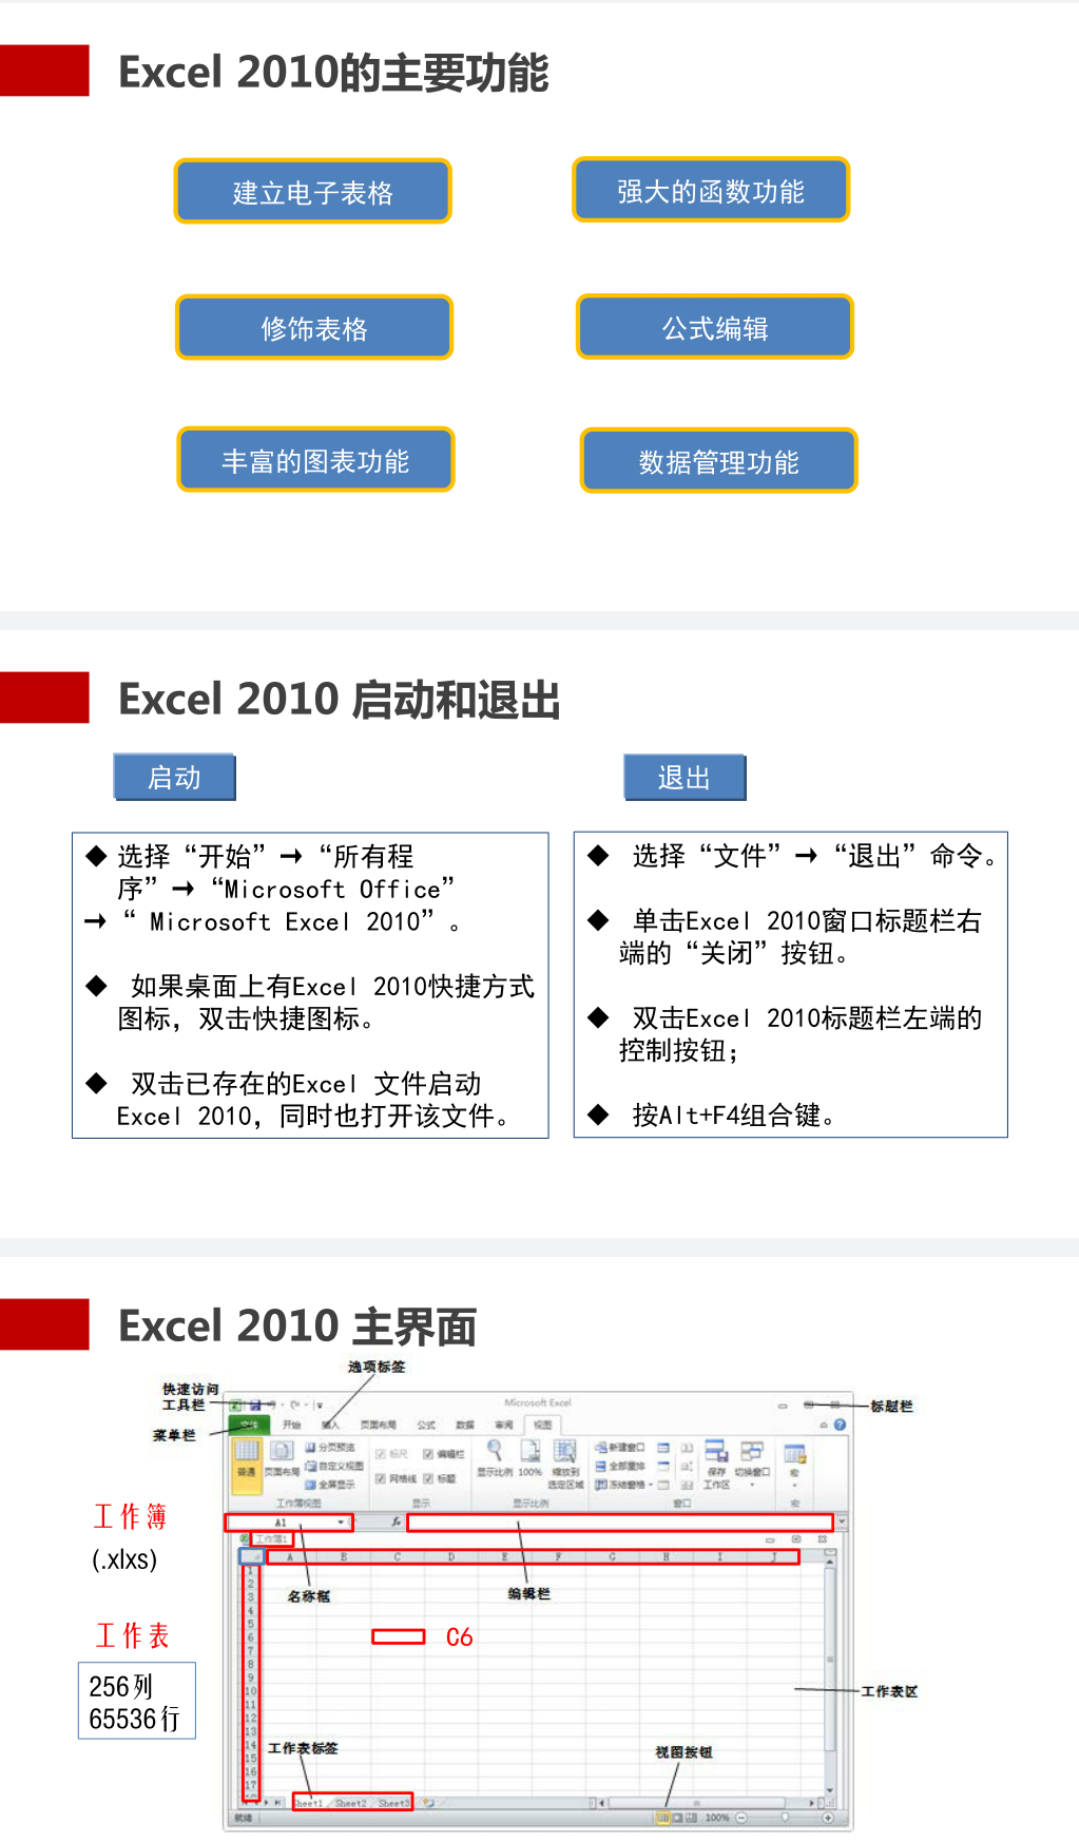The width and height of the screenshot is (1079, 1847).
Task: Click the blue help question mark icon
Action: [840, 1425]
